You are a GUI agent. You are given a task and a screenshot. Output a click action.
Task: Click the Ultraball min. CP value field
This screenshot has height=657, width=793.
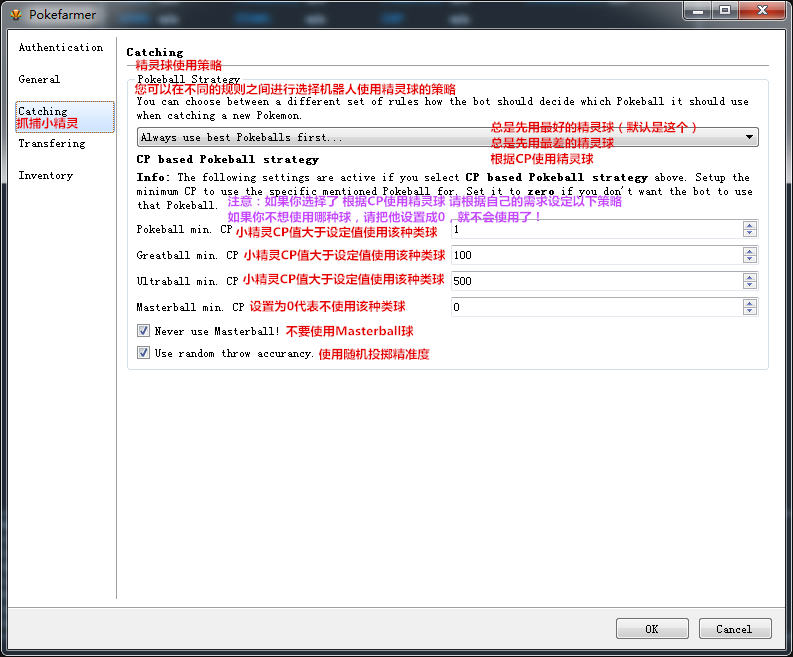597,281
